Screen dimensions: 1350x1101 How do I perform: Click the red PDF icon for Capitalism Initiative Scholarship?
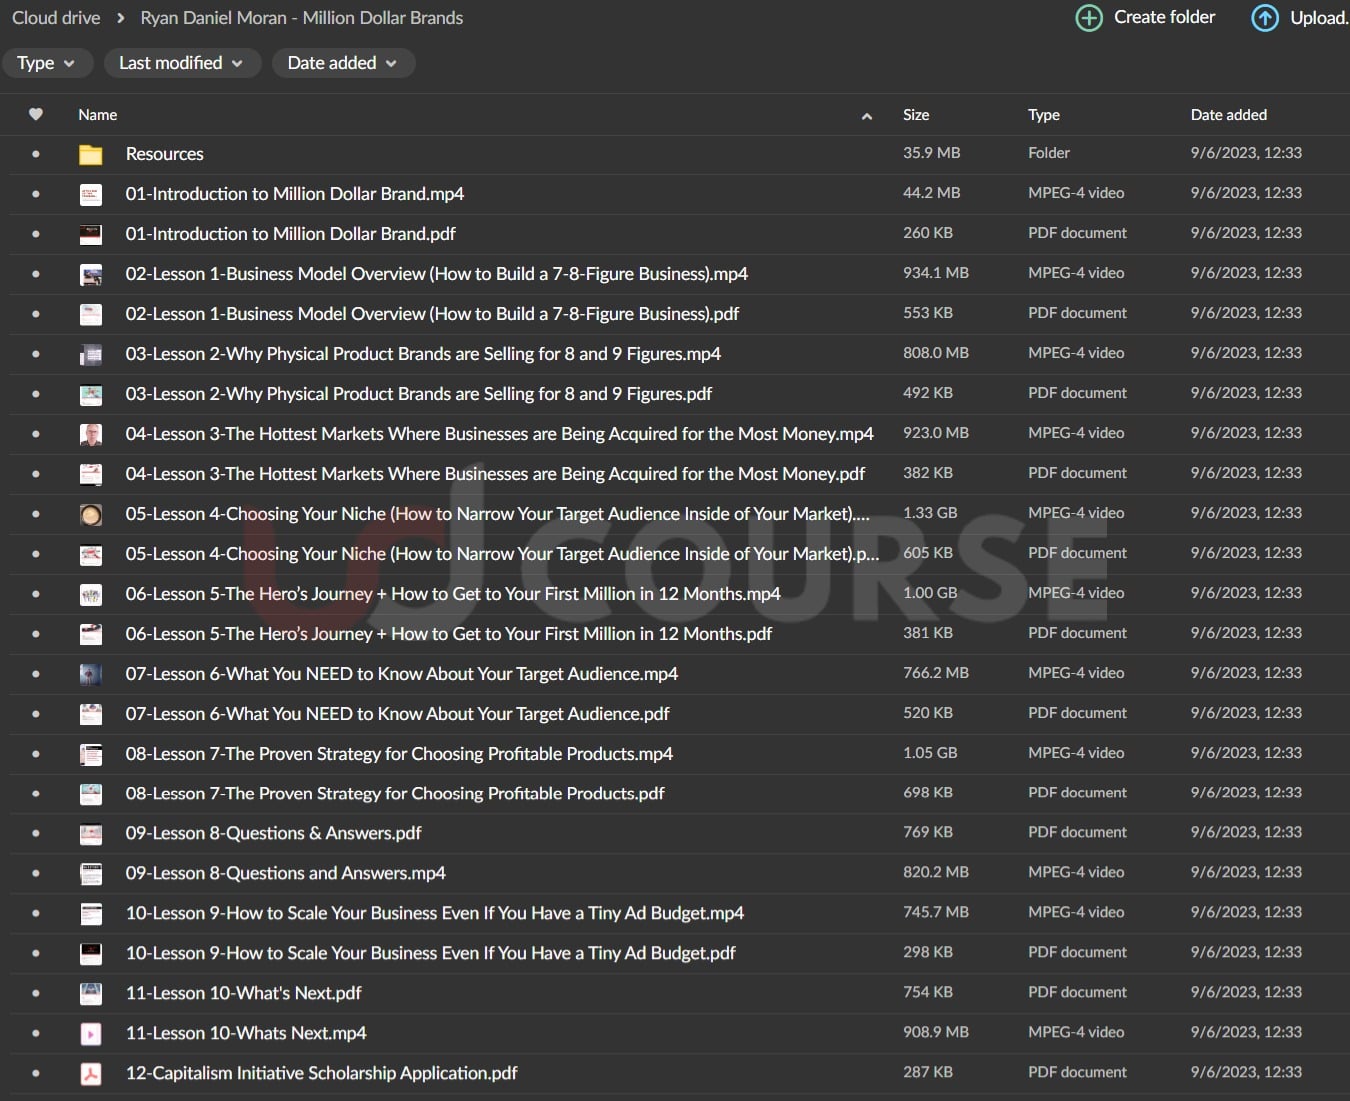(x=91, y=1073)
